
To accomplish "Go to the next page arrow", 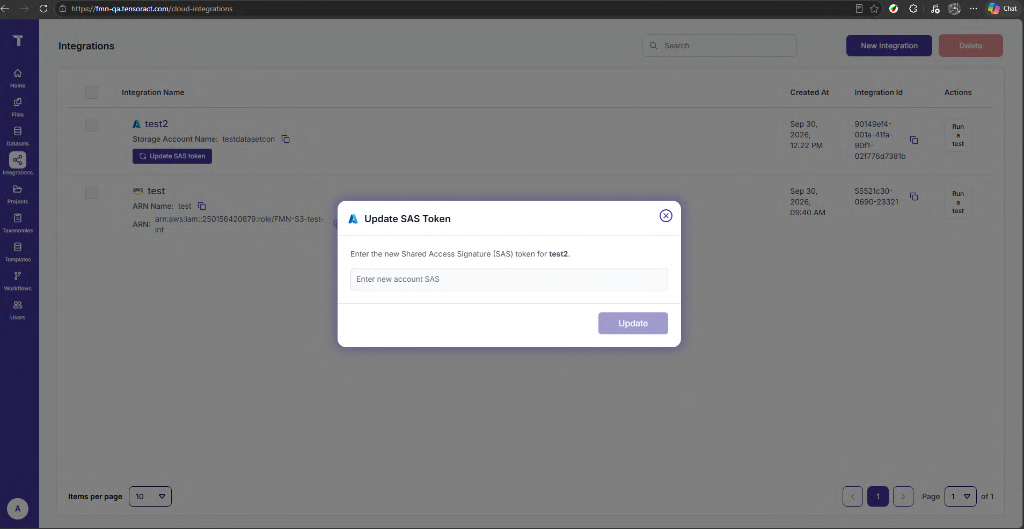I will pyautogui.click(x=903, y=496).
